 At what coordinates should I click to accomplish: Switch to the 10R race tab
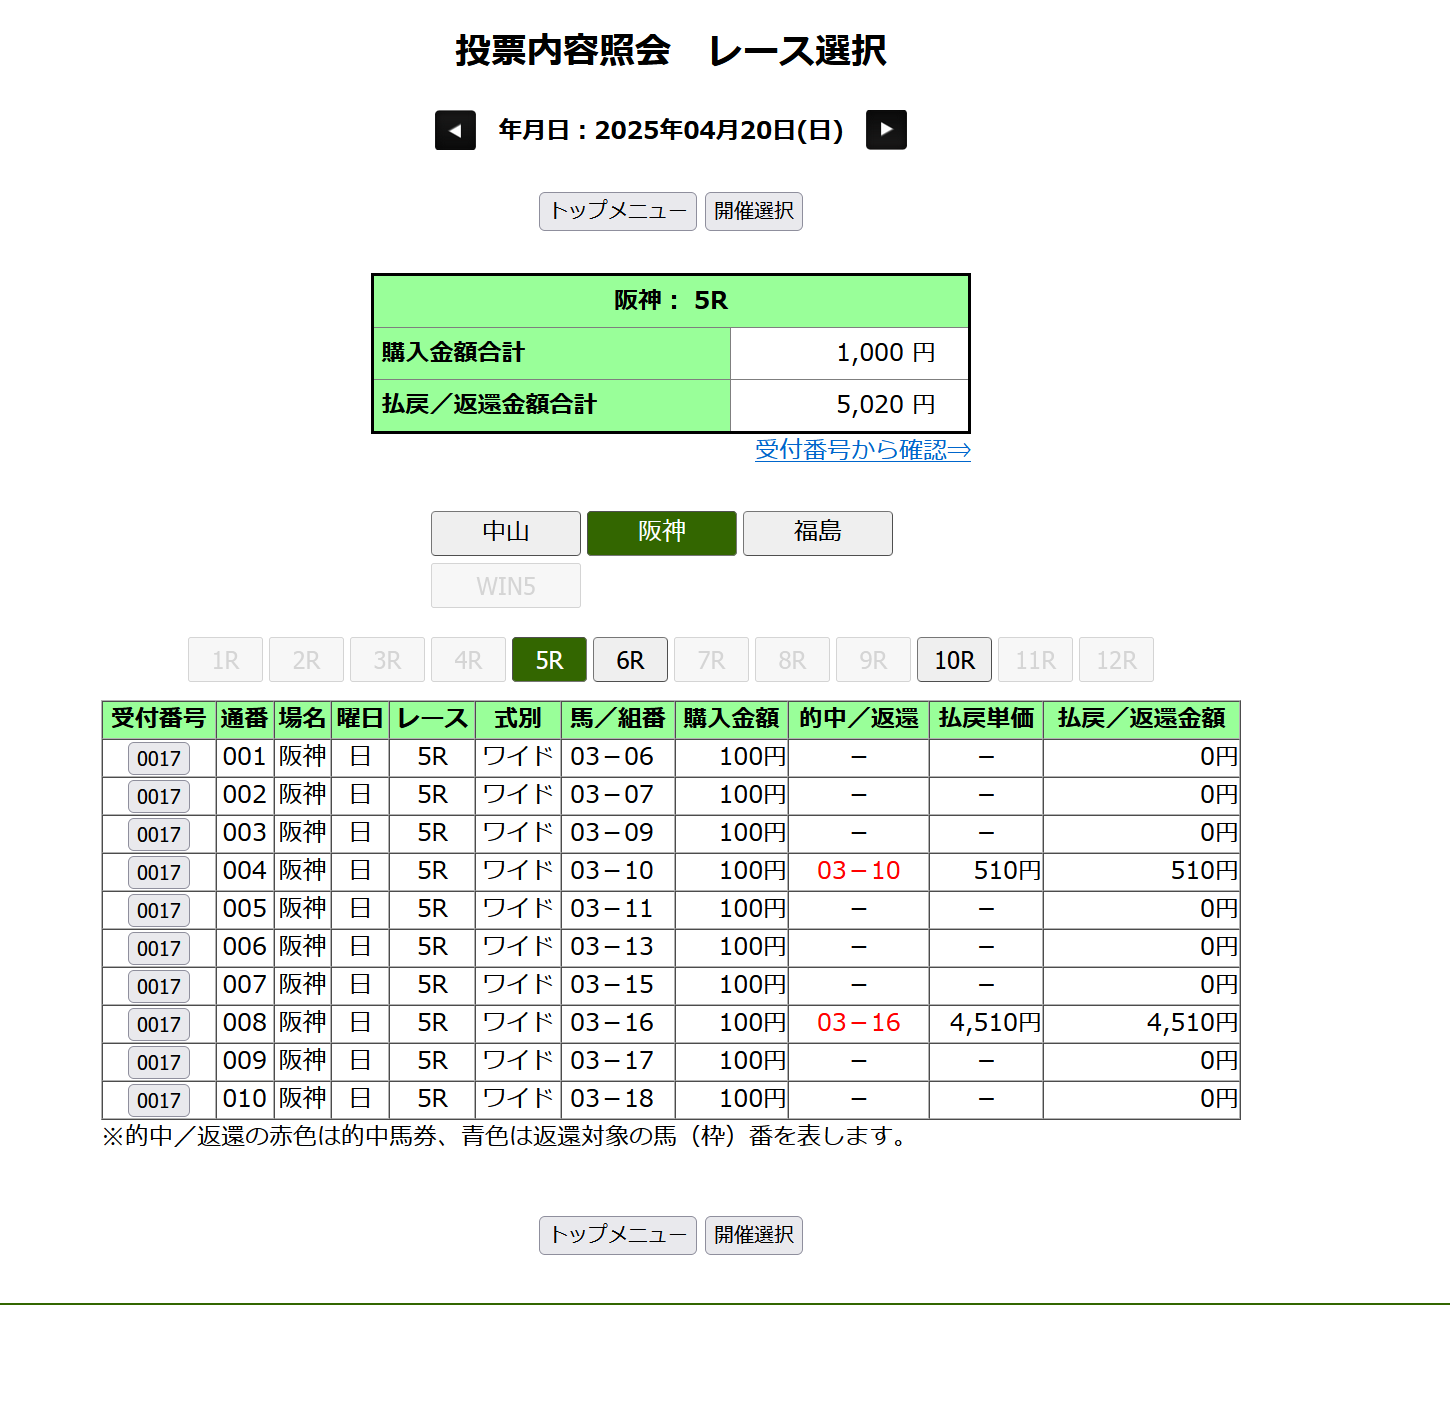(954, 660)
